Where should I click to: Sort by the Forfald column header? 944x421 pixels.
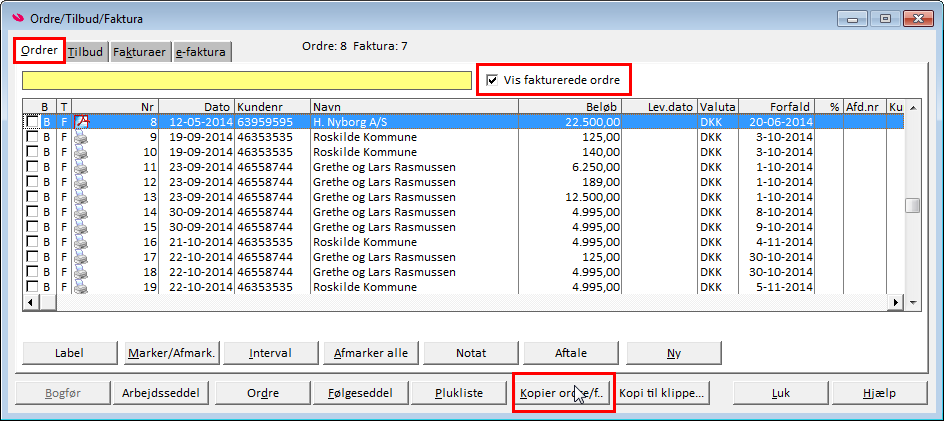[777, 107]
